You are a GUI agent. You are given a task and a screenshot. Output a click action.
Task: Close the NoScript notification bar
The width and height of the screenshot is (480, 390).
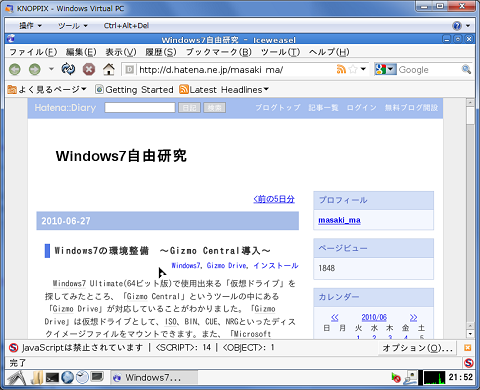point(468,348)
